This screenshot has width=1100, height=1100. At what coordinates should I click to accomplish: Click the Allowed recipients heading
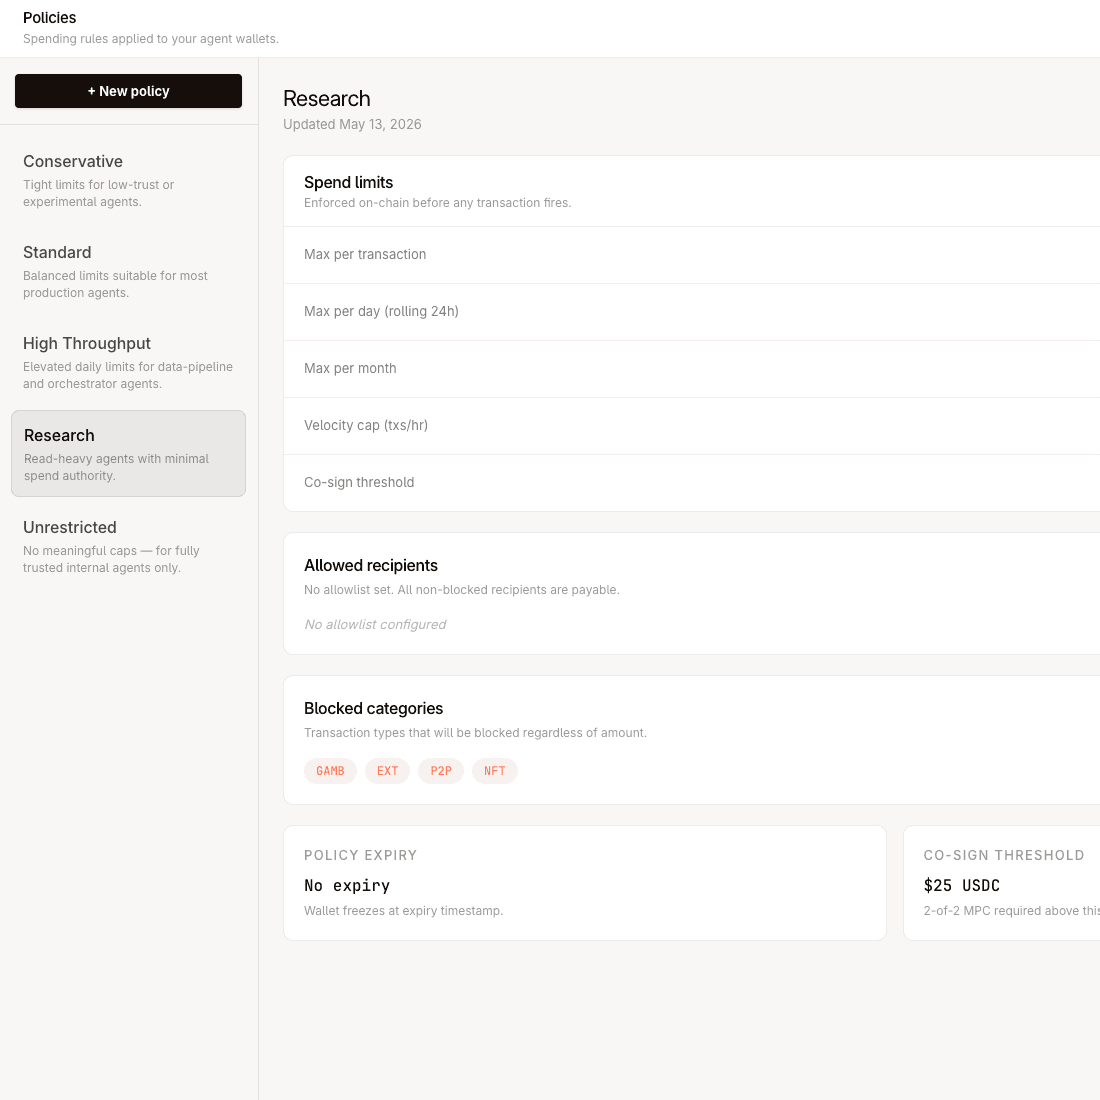click(371, 565)
